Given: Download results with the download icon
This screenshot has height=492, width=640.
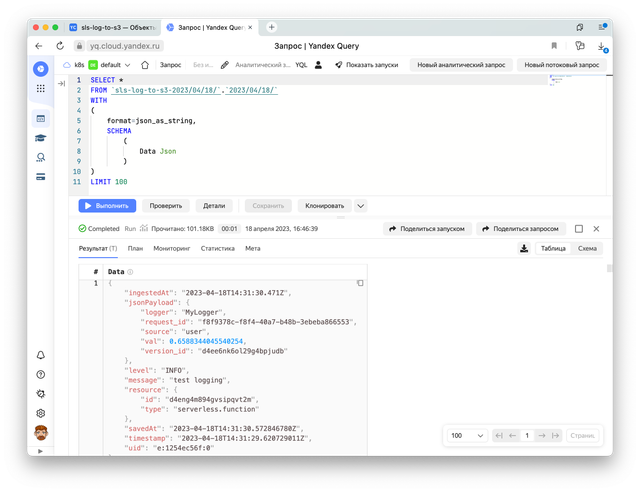Looking at the screenshot, I should (524, 249).
